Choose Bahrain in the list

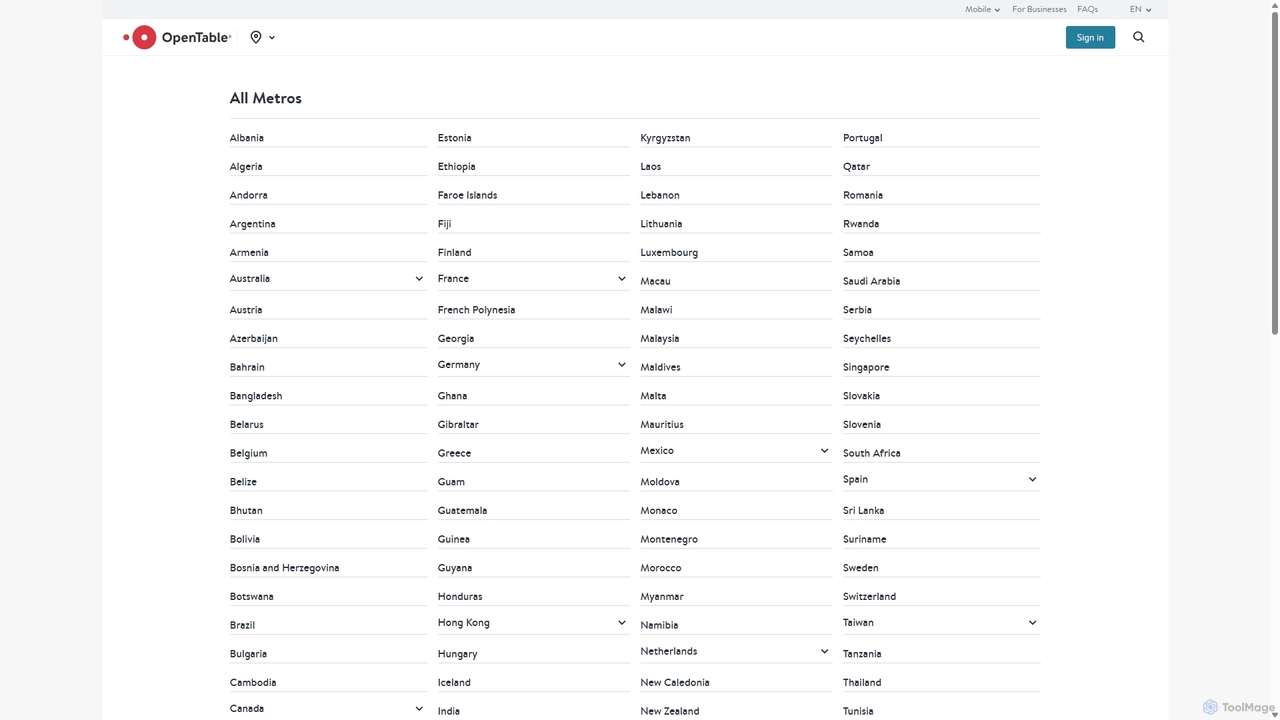click(247, 368)
